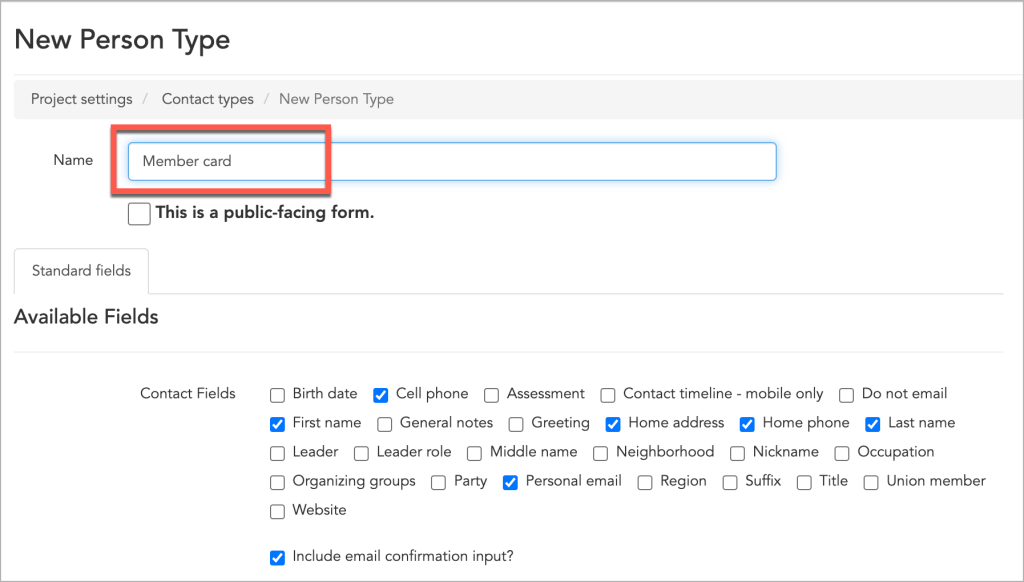Switch to the Standard fields tab
The width and height of the screenshot is (1024, 582).
(80, 270)
